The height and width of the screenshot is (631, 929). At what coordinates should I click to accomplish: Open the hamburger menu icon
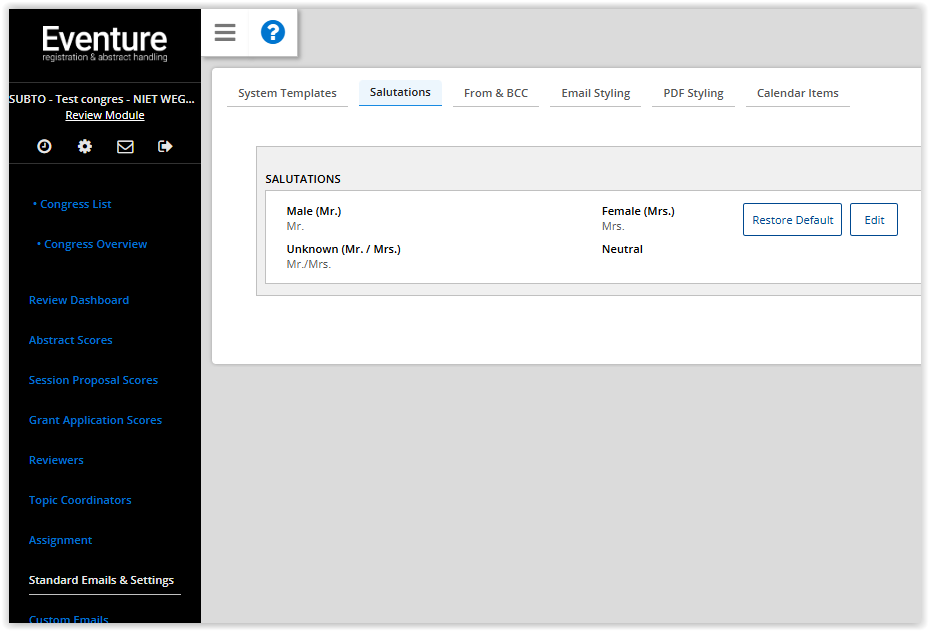[225, 33]
